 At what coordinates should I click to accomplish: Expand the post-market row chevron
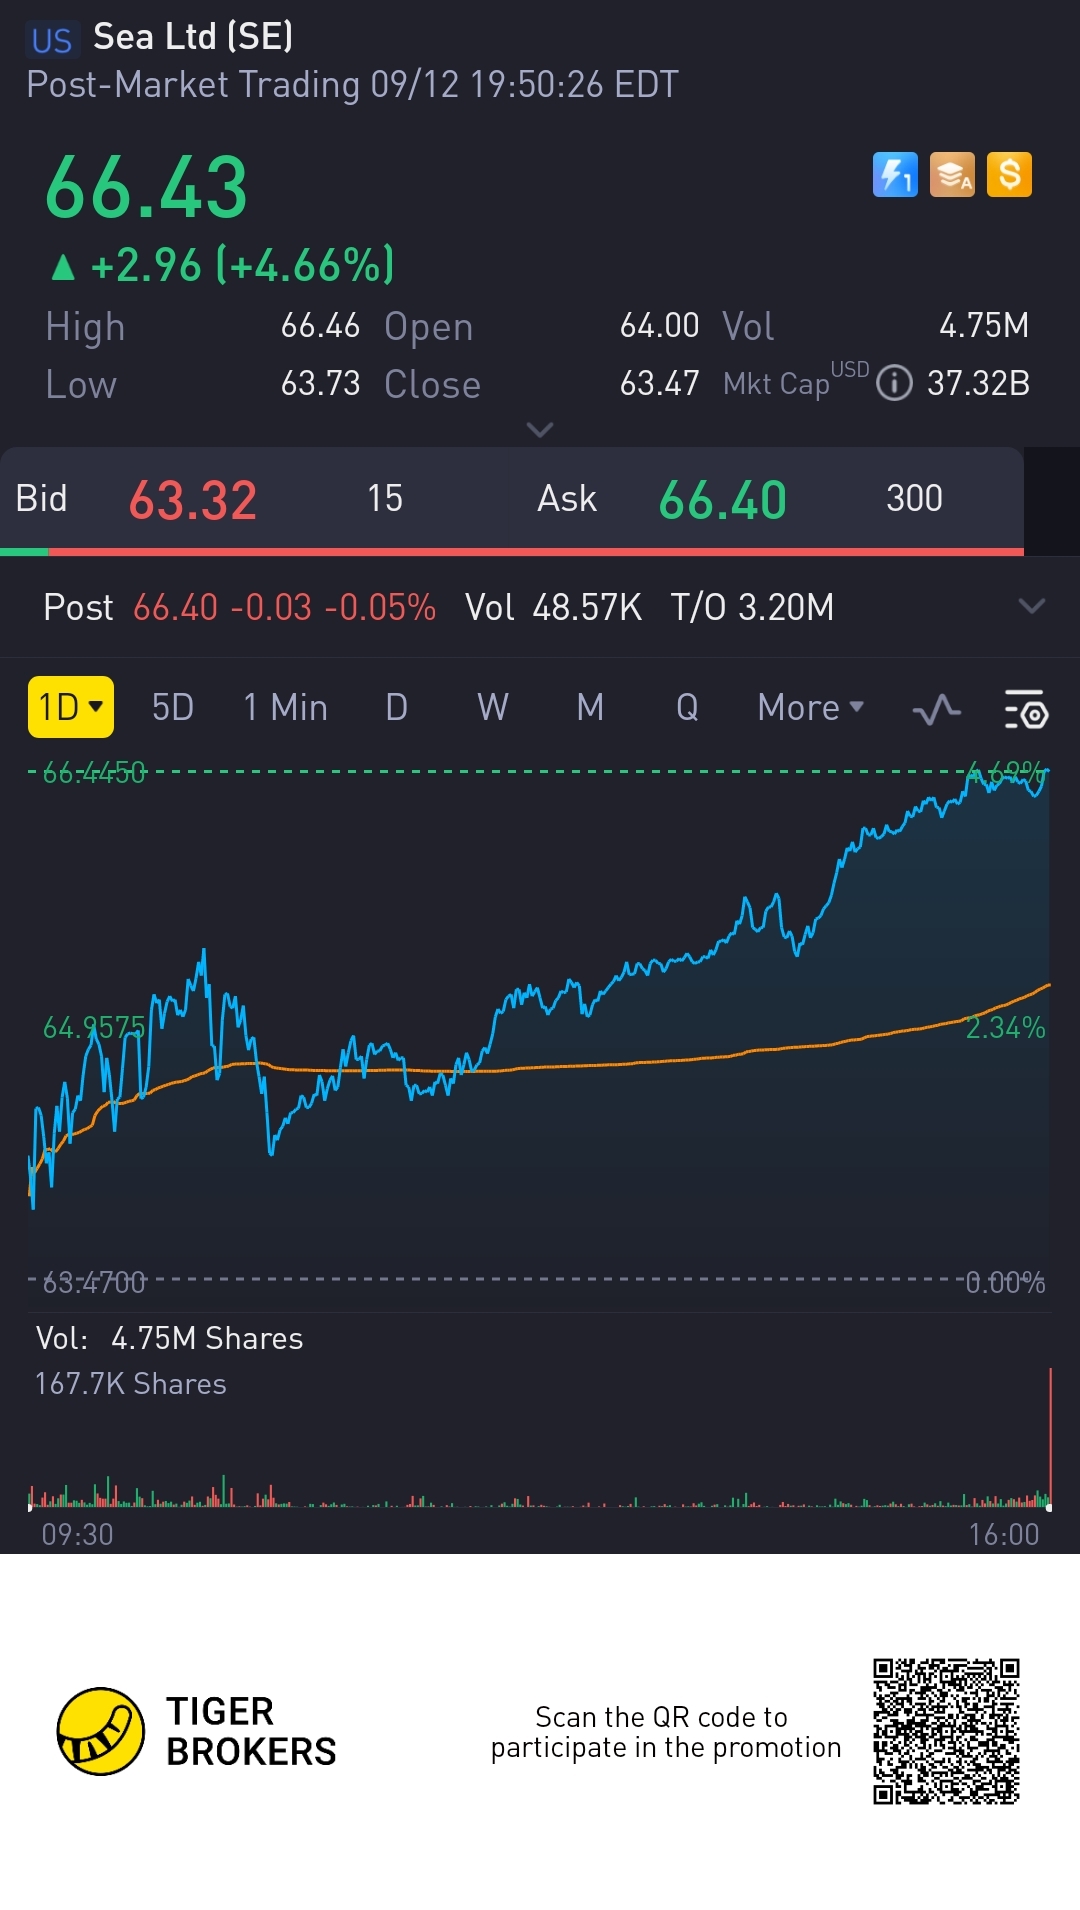1032,606
